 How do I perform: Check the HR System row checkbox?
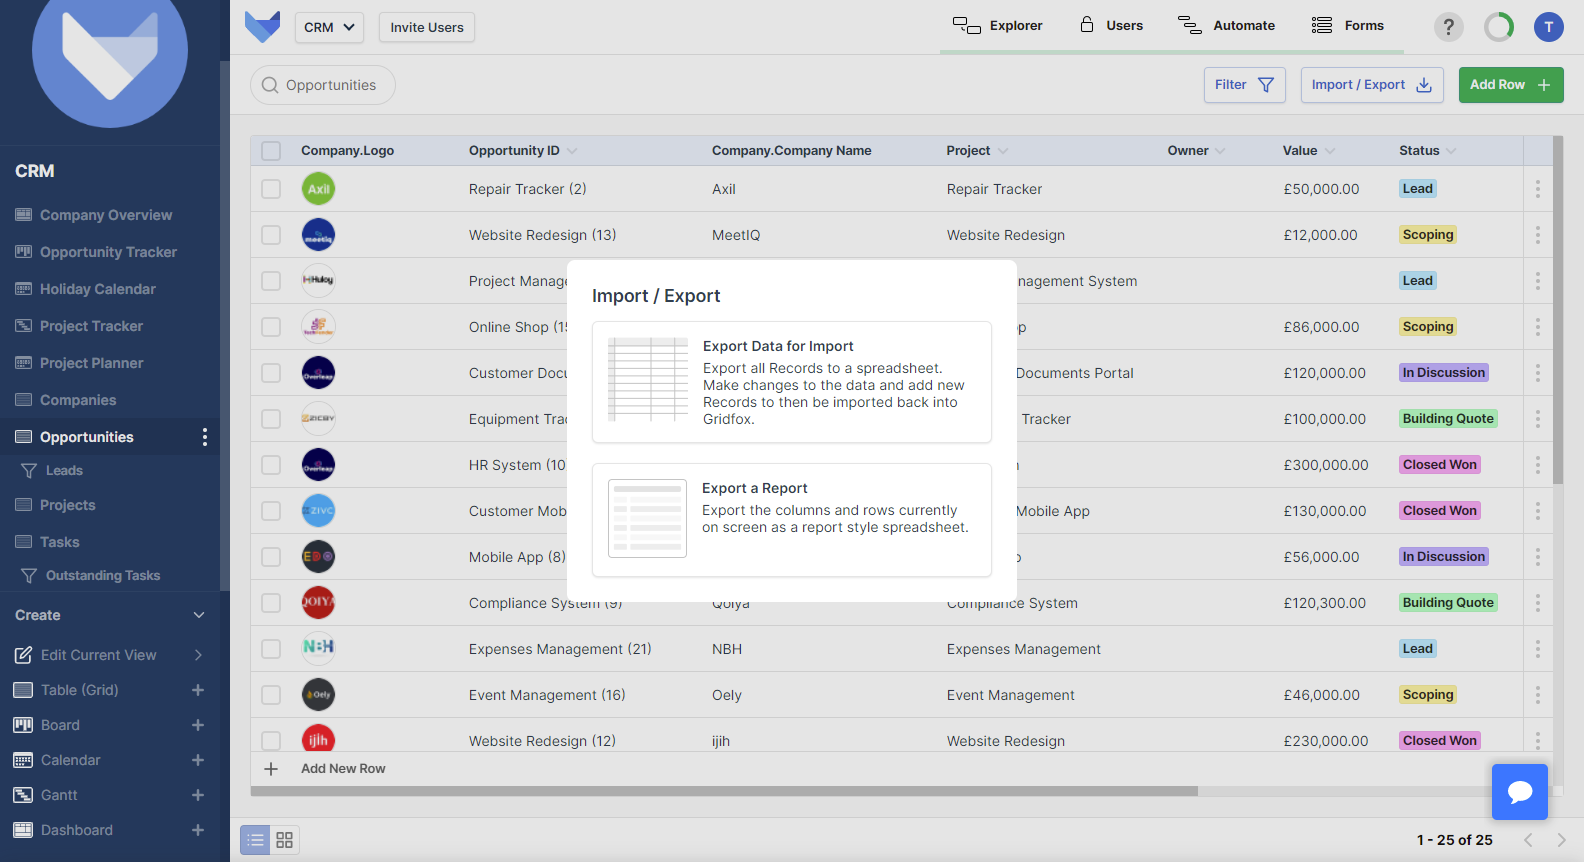271,465
